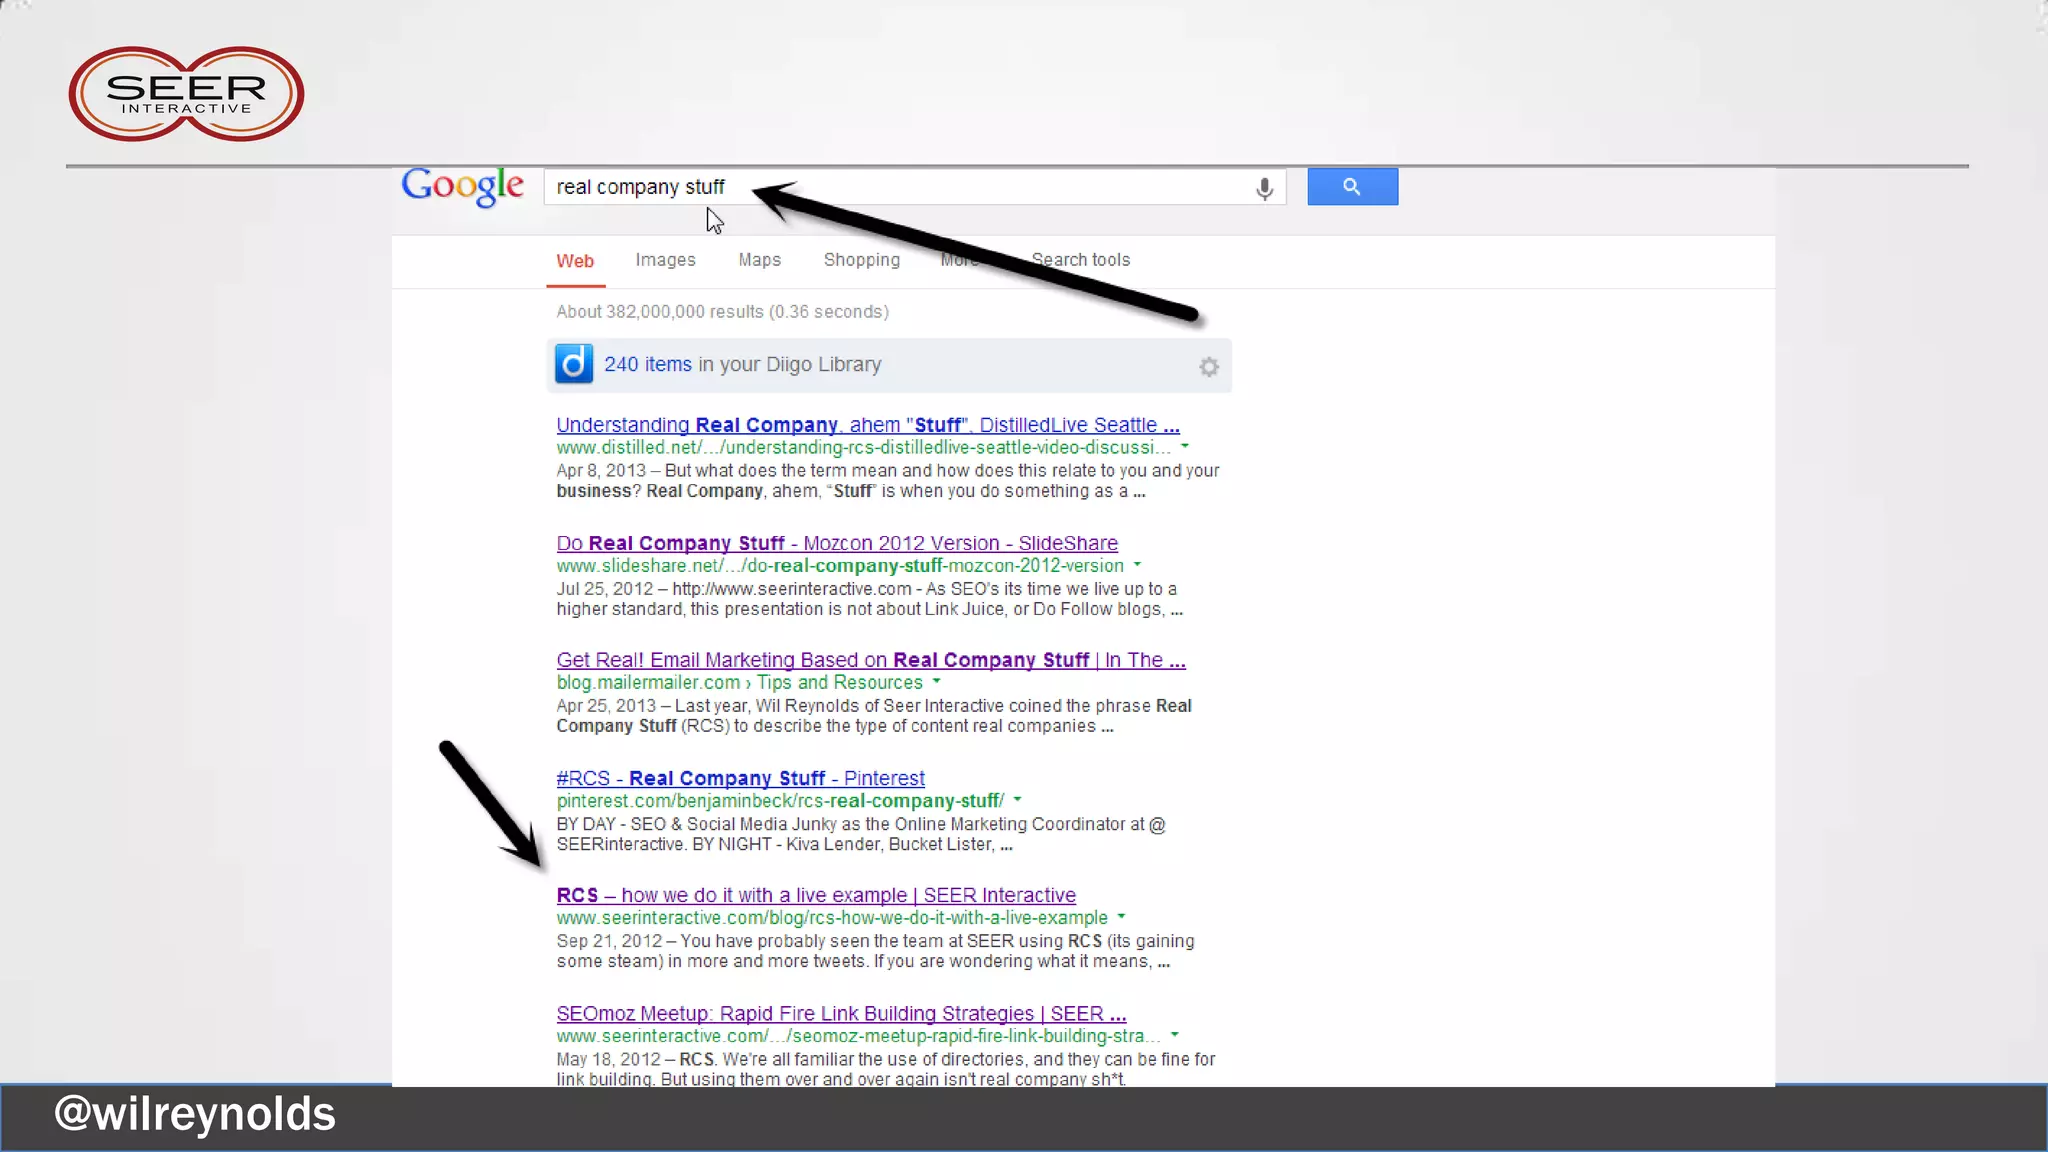Switch to the Images tab
Image resolution: width=2048 pixels, height=1152 pixels.
(665, 260)
